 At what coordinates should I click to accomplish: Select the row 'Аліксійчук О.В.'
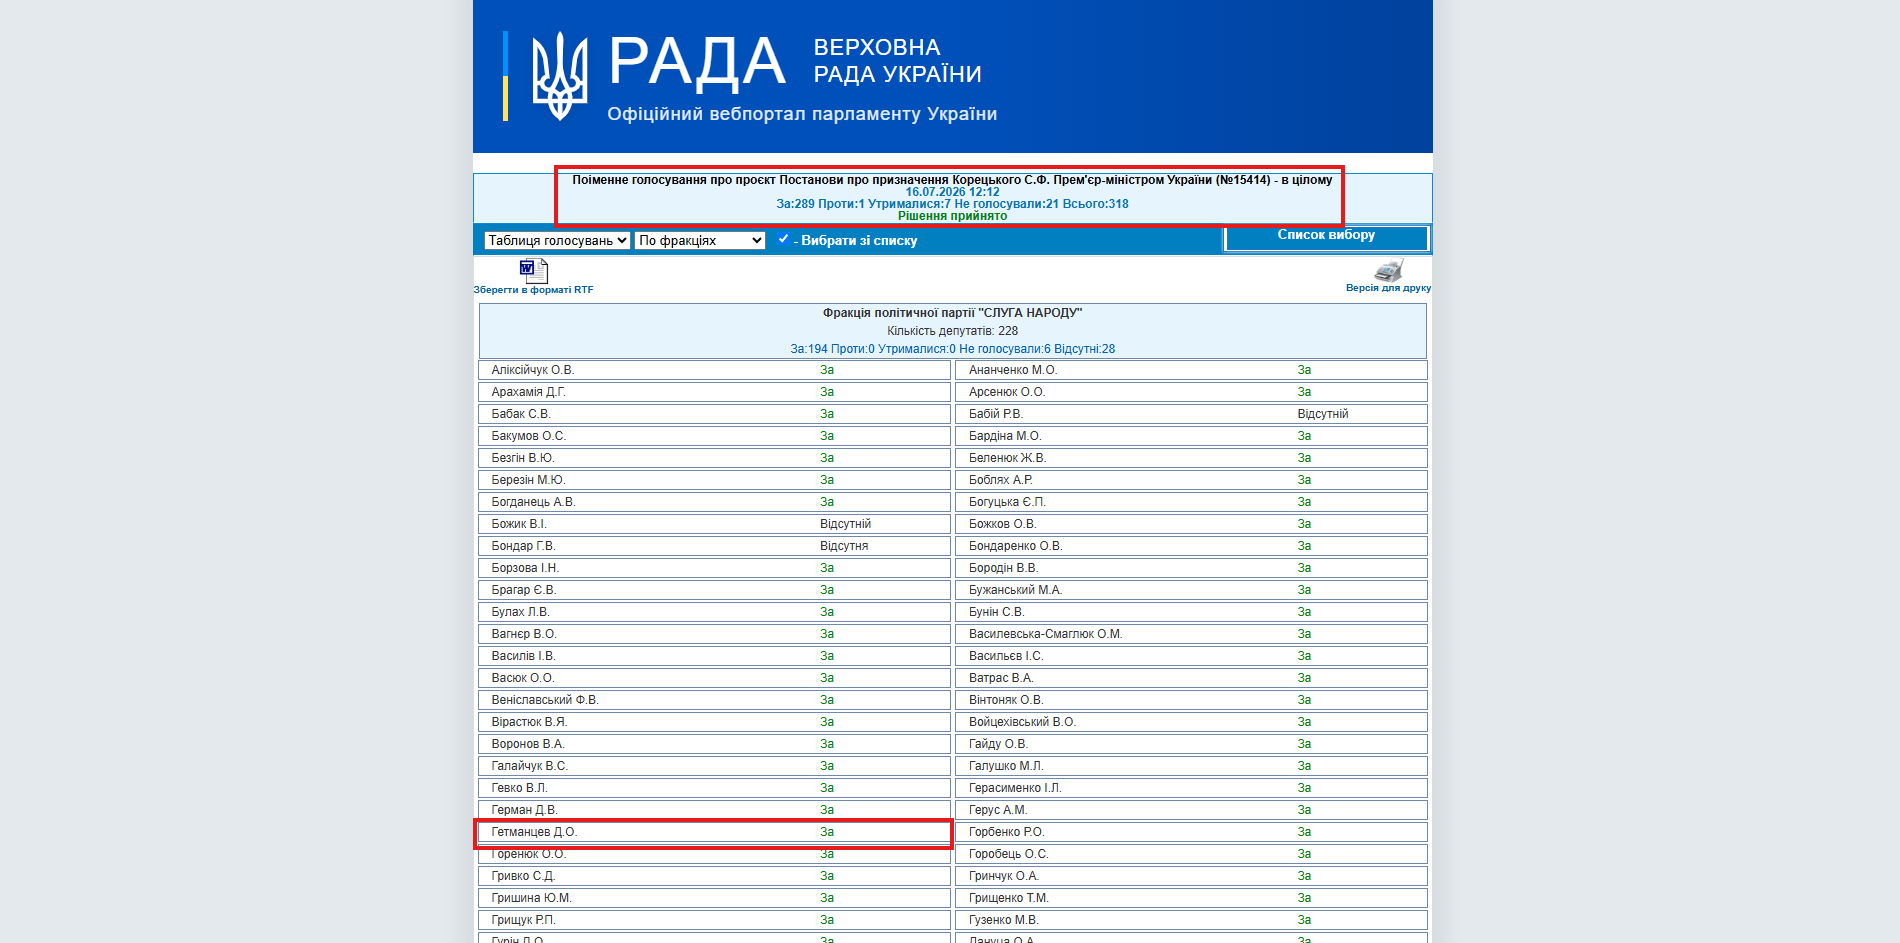pyautogui.click(x=714, y=370)
